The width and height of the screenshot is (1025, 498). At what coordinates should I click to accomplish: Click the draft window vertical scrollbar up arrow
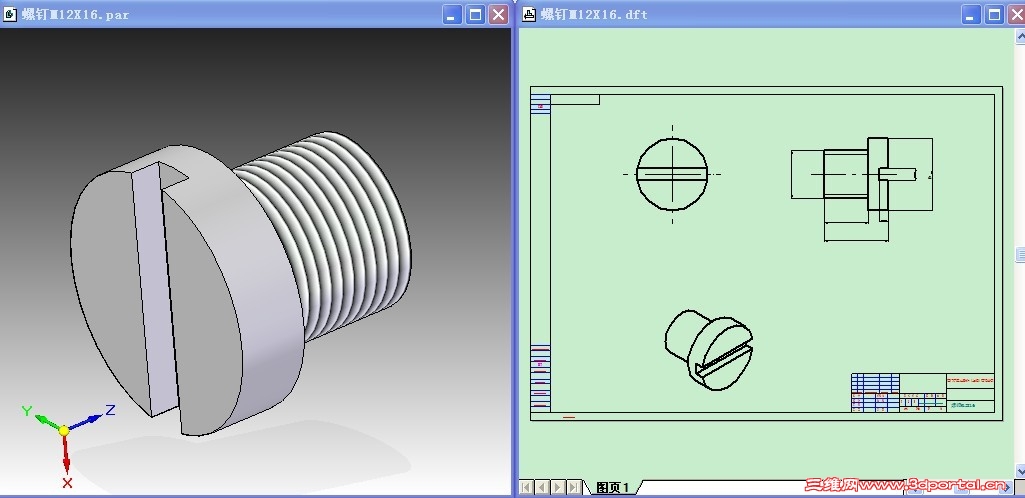pos(1020,36)
